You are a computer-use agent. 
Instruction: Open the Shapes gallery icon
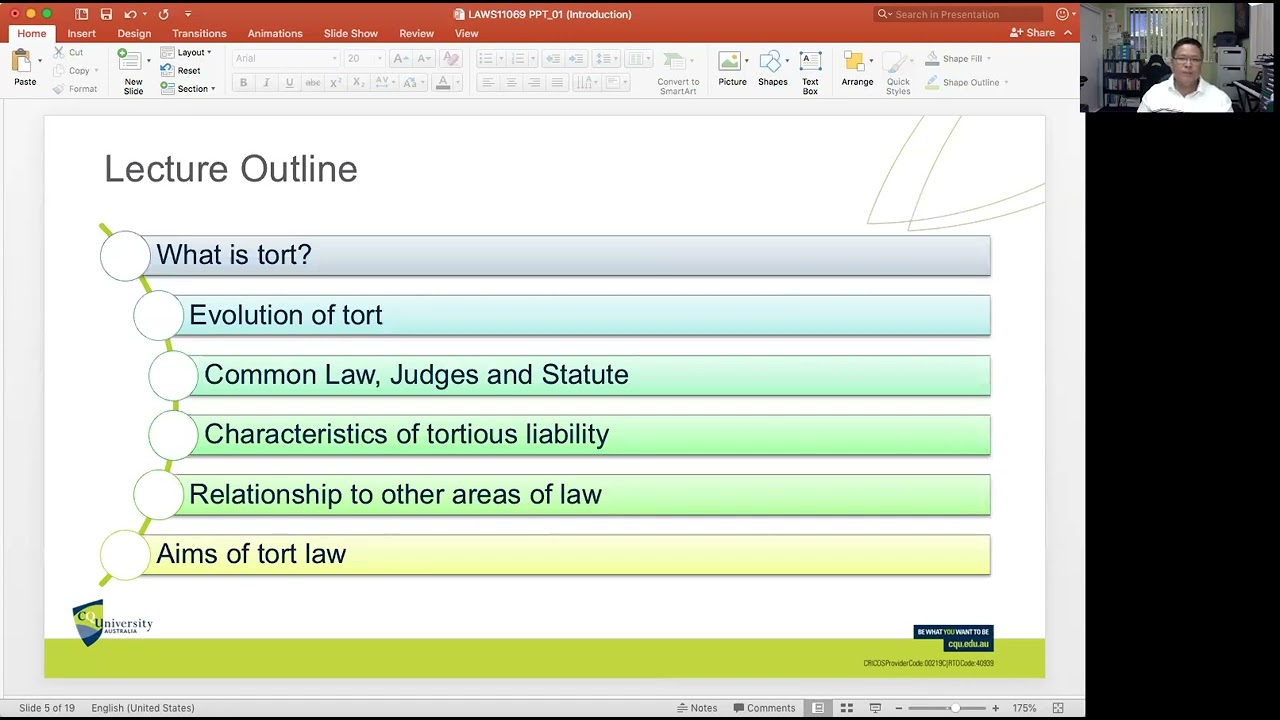point(770,61)
